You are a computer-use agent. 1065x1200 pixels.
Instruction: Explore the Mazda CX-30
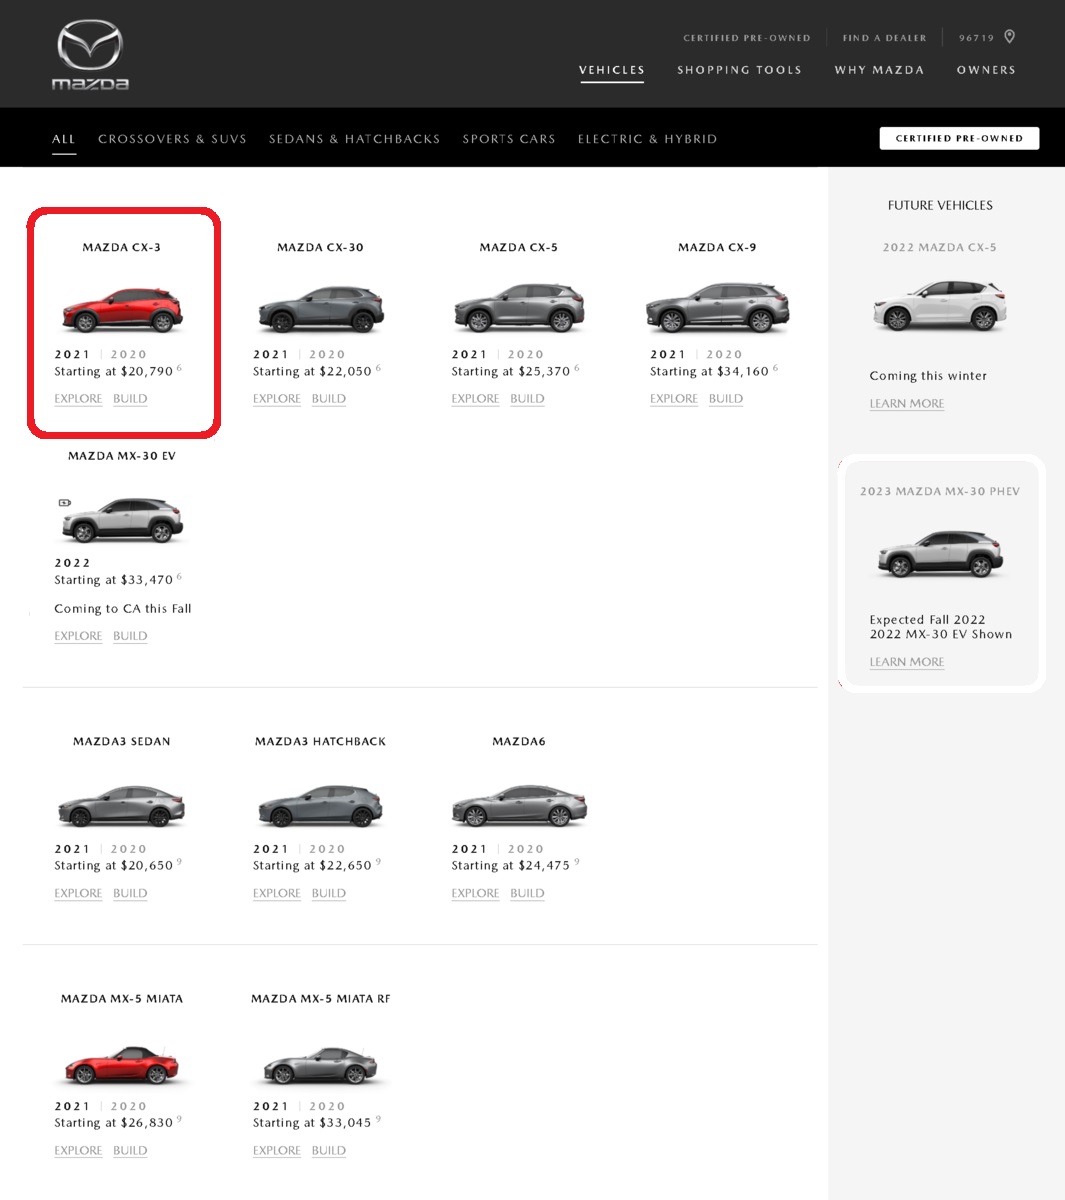277,398
